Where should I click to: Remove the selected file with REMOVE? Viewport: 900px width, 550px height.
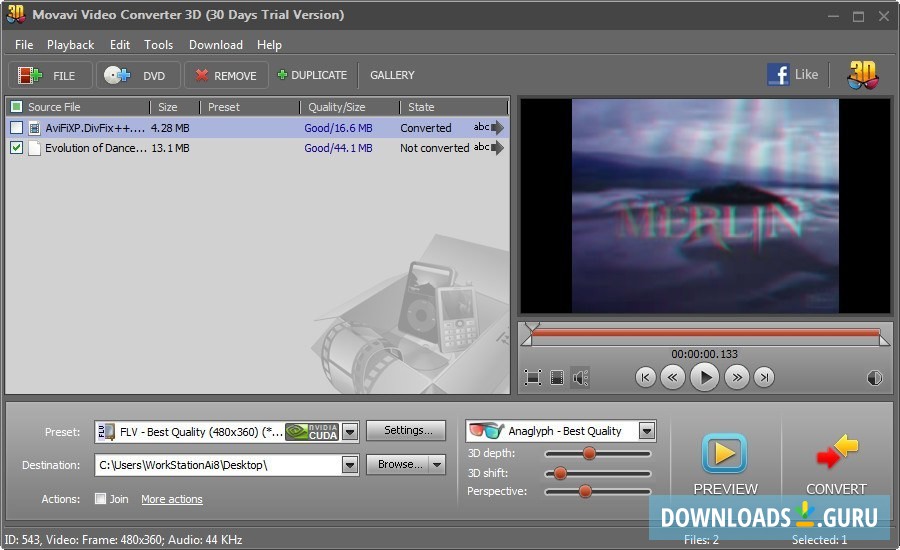(x=226, y=75)
